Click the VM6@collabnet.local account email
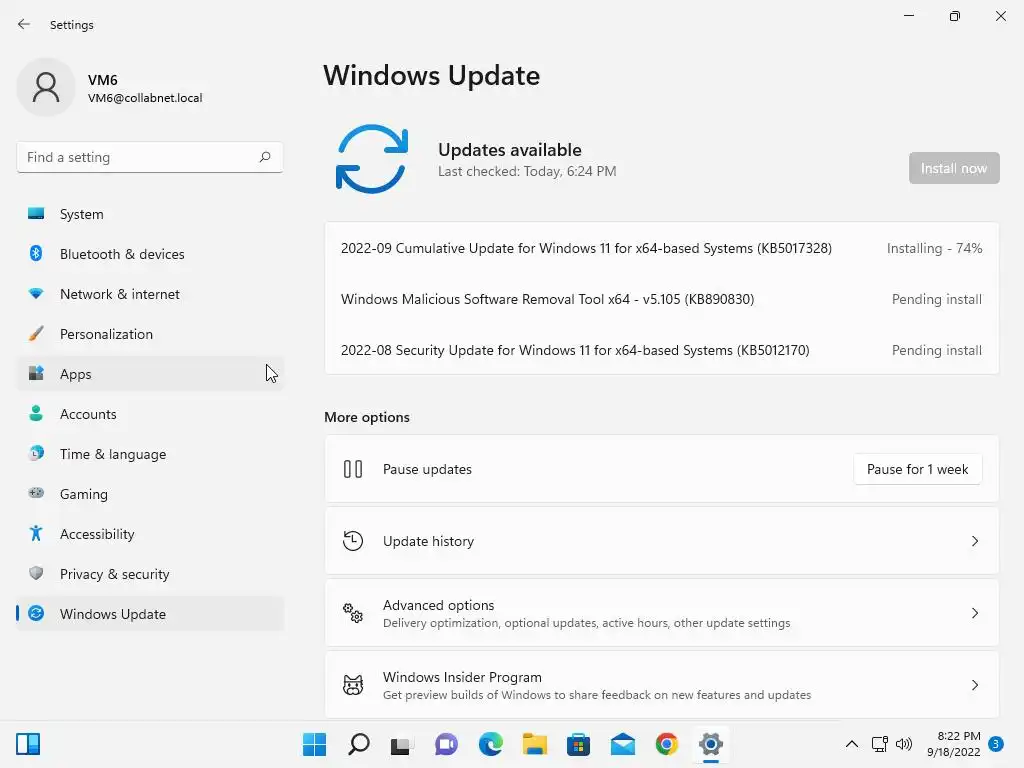Image resolution: width=1024 pixels, height=768 pixels. [x=145, y=98]
